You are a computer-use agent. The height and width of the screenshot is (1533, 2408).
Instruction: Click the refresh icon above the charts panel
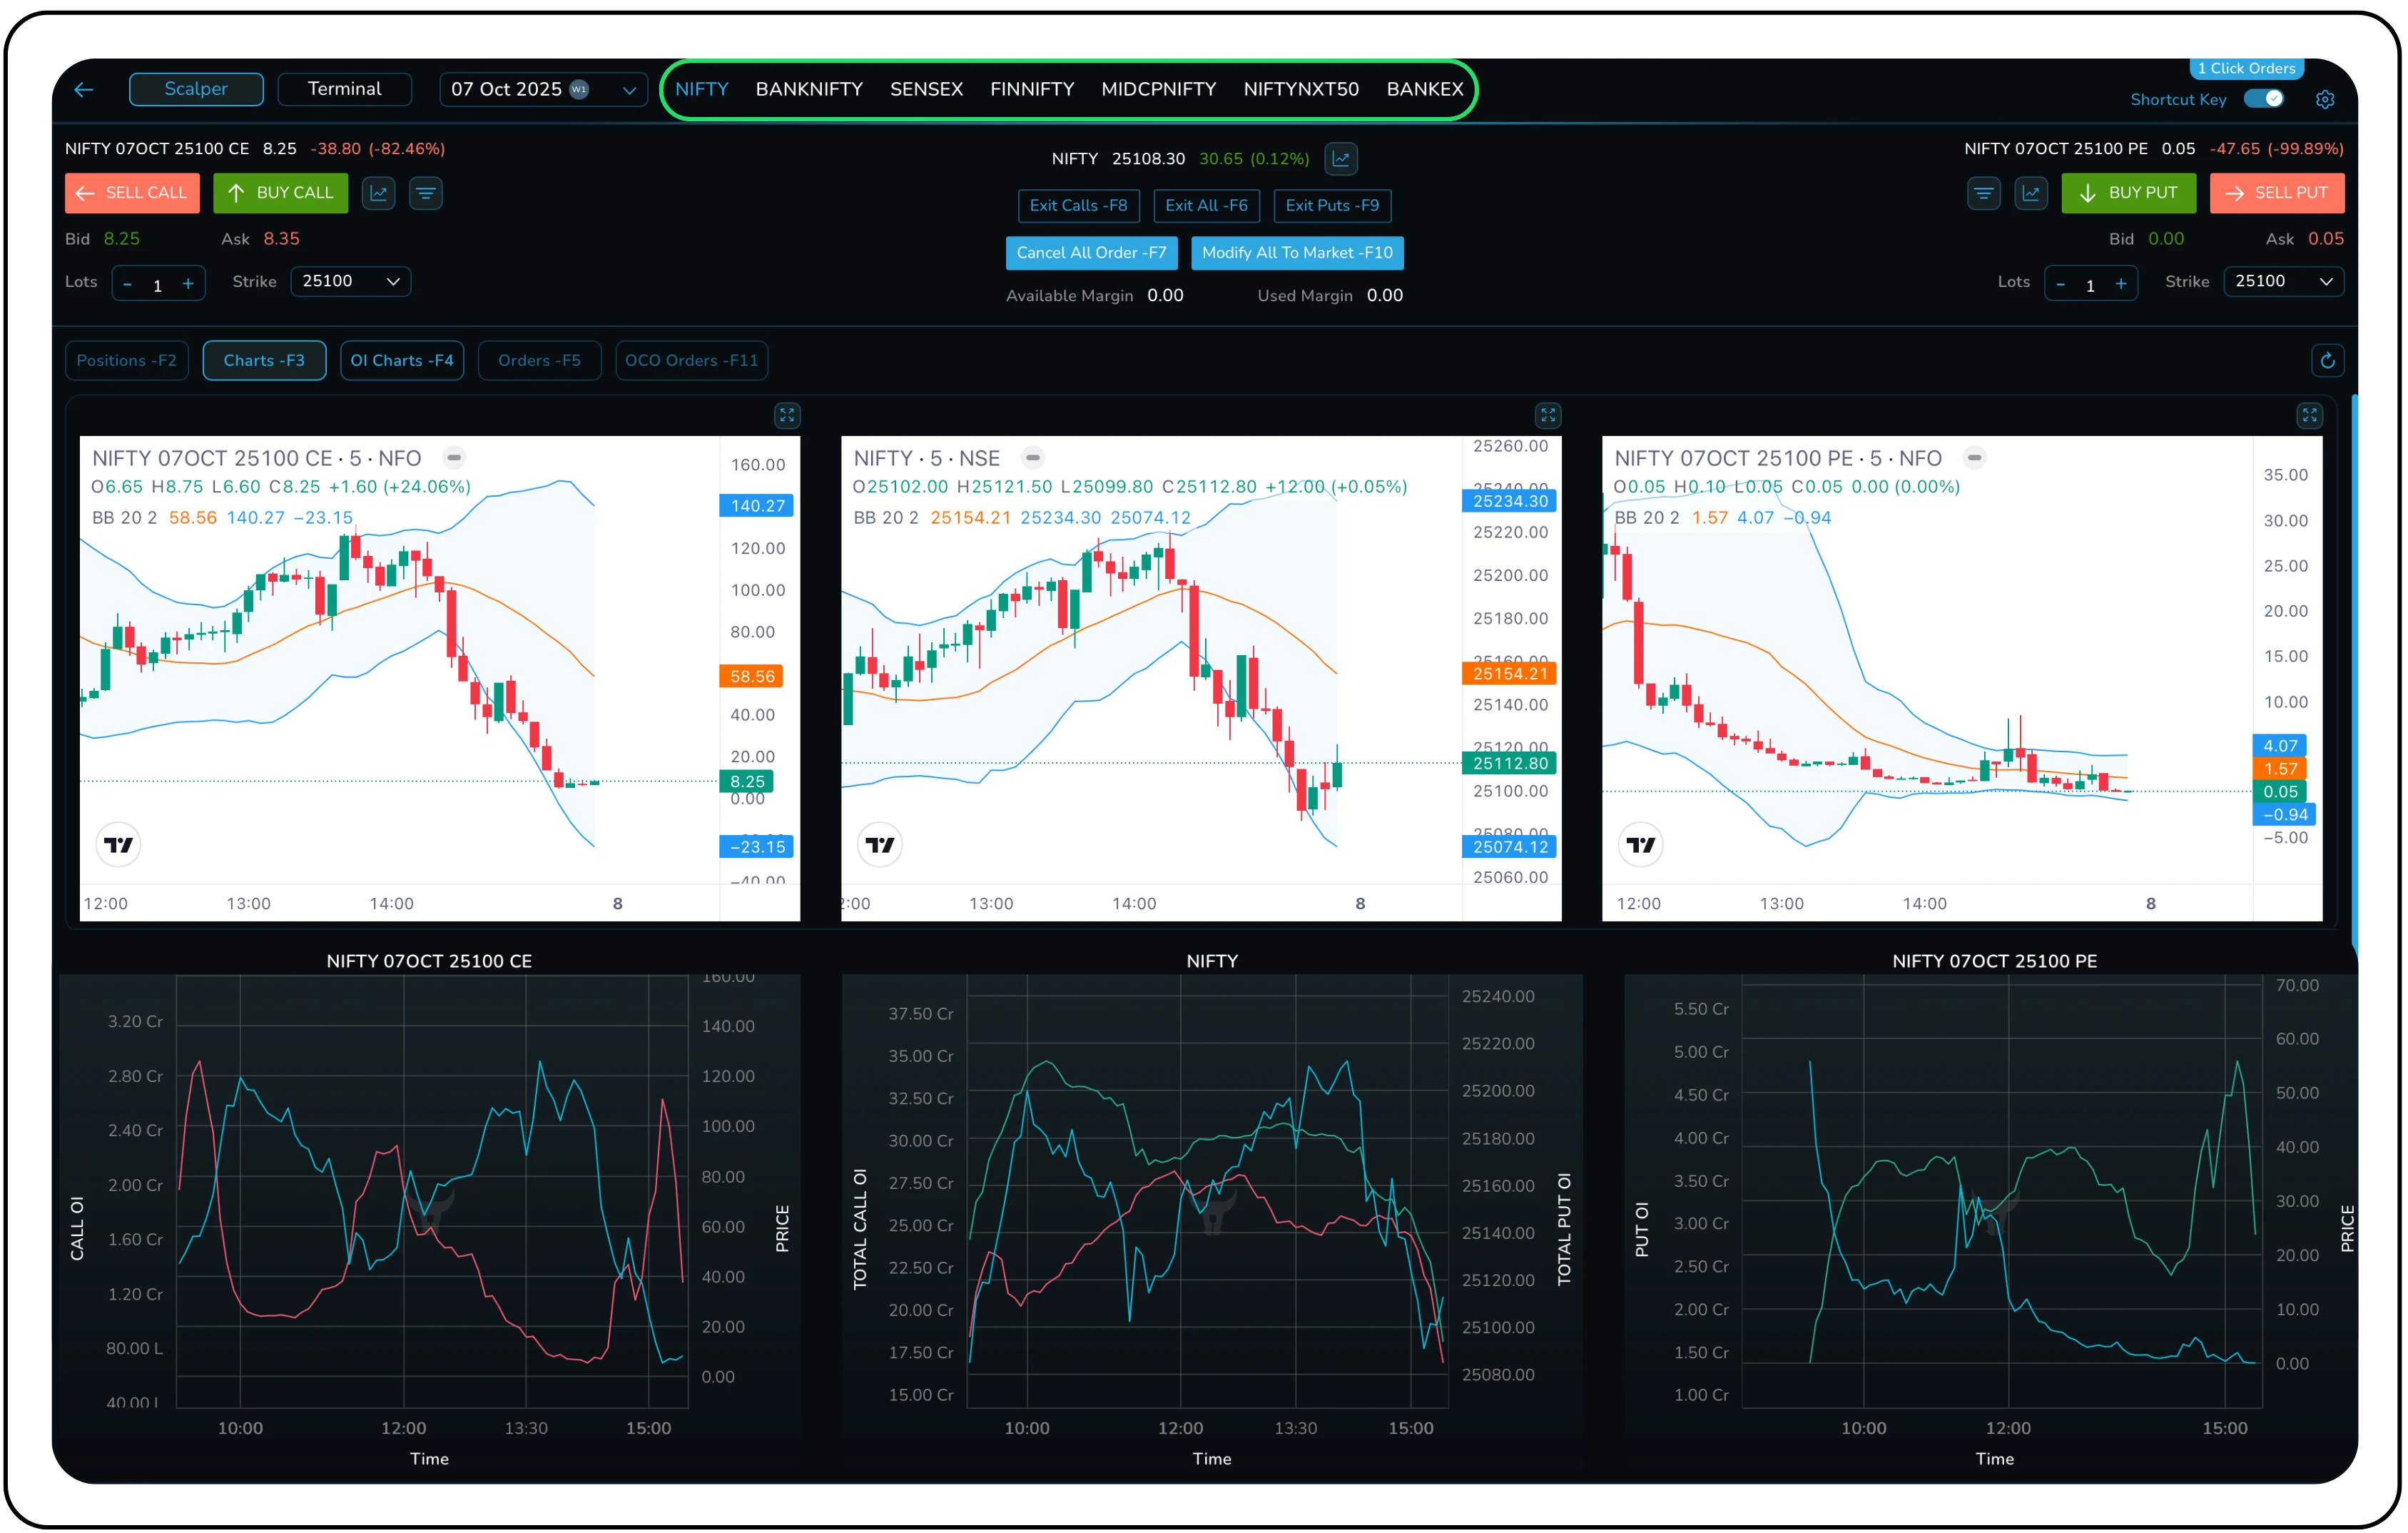tap(2329, 360)
